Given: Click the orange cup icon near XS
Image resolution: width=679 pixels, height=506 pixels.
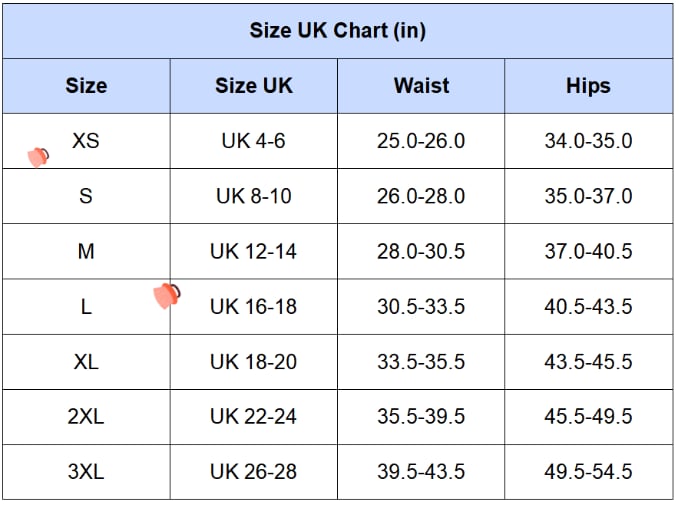Looking at the screenshot, I should click(x=38, y=157).
